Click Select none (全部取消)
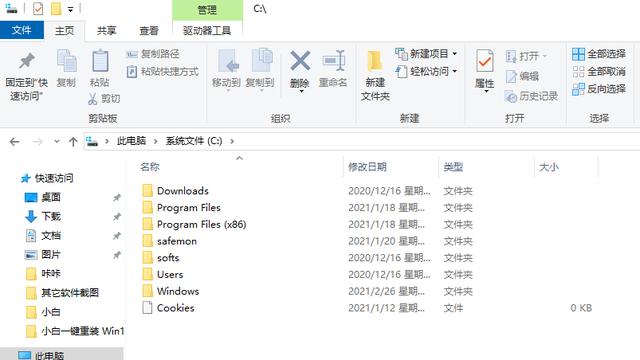The height and width of the screenshot is (360, 640). click(x=599, y=72)
